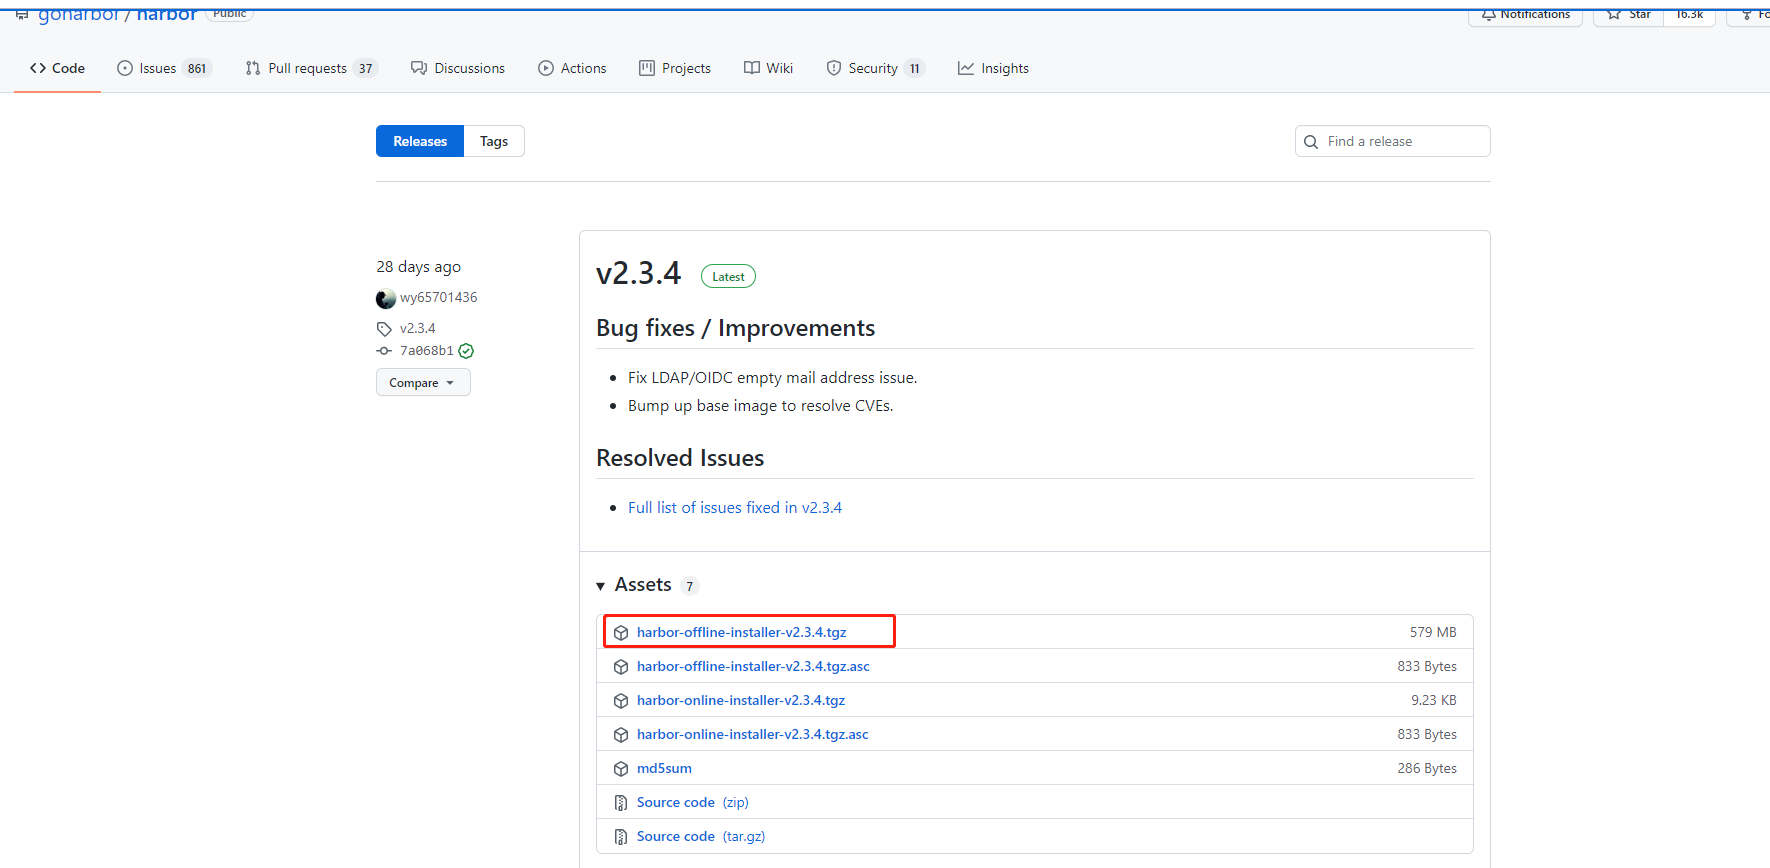1770x868 pixels.
Task: Click package icon for offline installer tgz
Action: (x=621, y=633)
